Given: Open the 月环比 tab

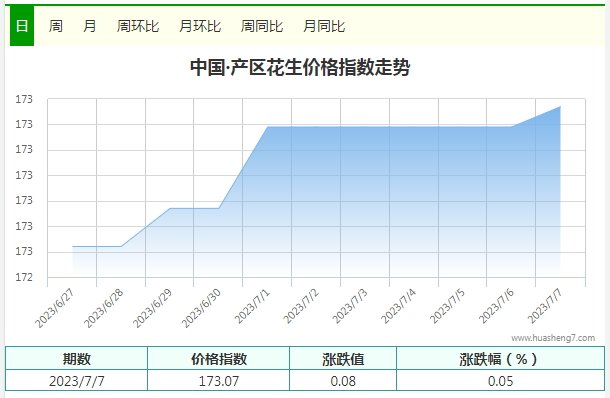Looking at the screenshot, I should [x=200, y=26].
